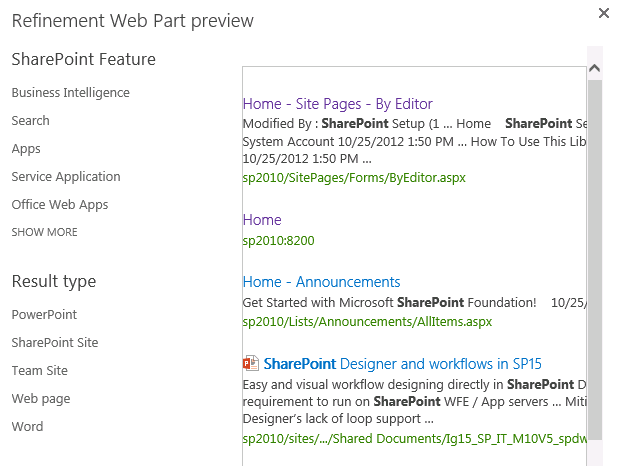Screen dimensions: 619x466
Task: Choose the Office Web Apps refiner
Action: pyautogui.click(x=60, y=205)
